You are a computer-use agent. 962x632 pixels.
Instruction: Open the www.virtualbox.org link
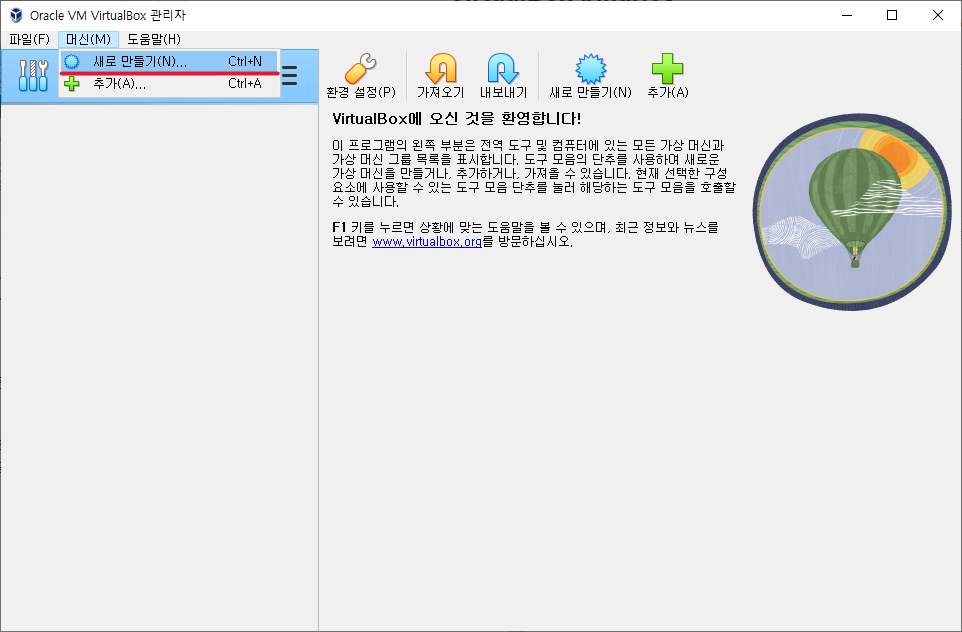pos(427,242)
